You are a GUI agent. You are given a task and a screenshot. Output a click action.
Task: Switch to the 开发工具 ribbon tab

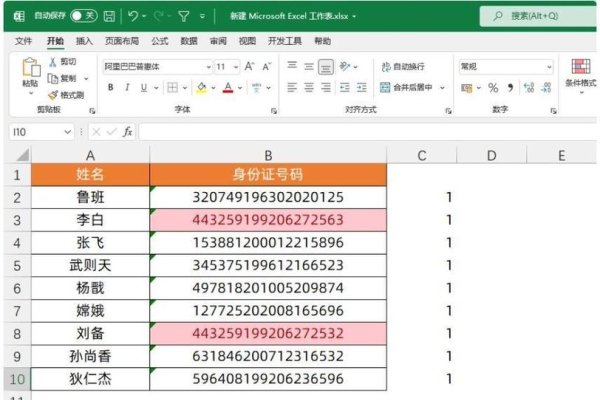(x=285, y=41)
